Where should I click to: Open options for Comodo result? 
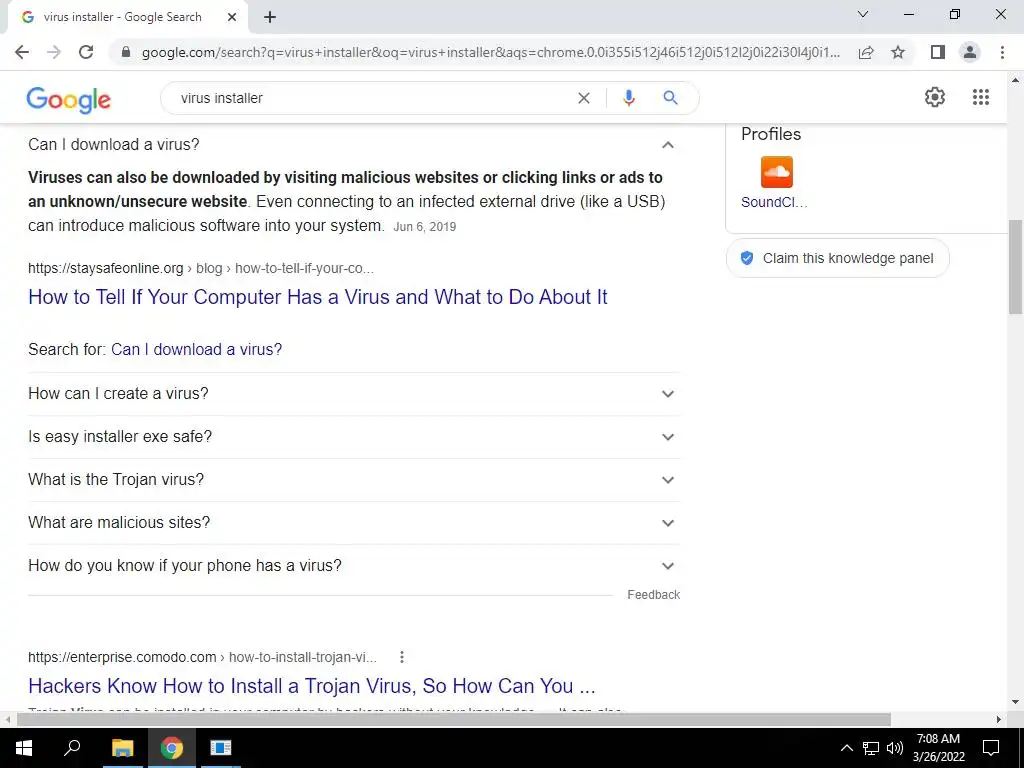(x=402, y=657)
